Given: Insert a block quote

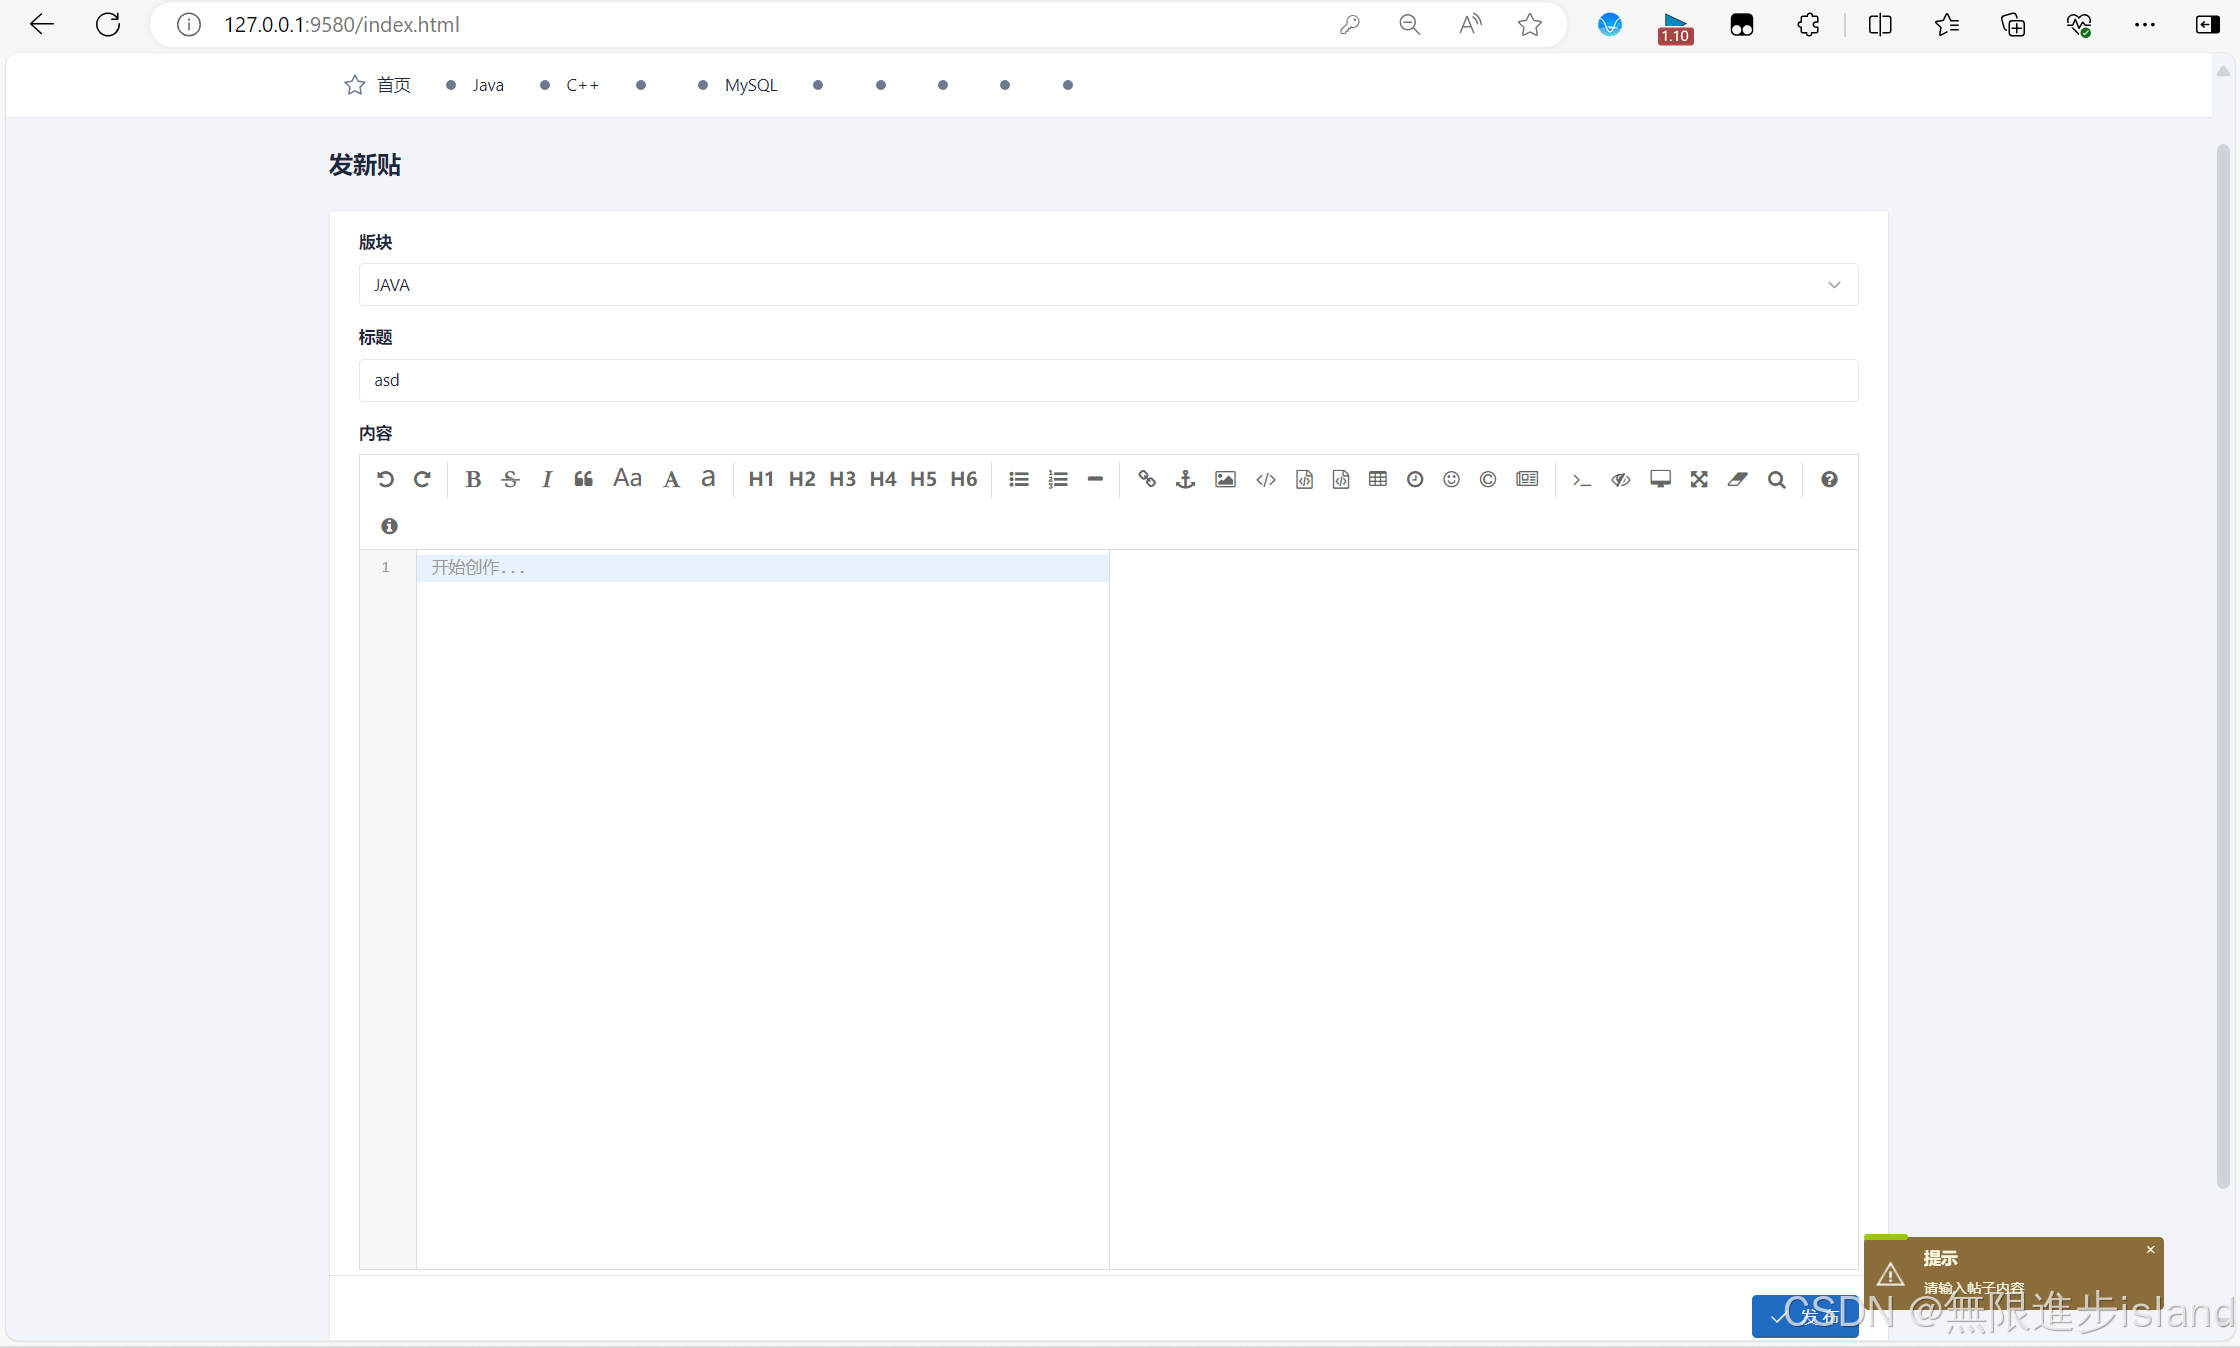Looking at the screenshot, I should (584, 479).
